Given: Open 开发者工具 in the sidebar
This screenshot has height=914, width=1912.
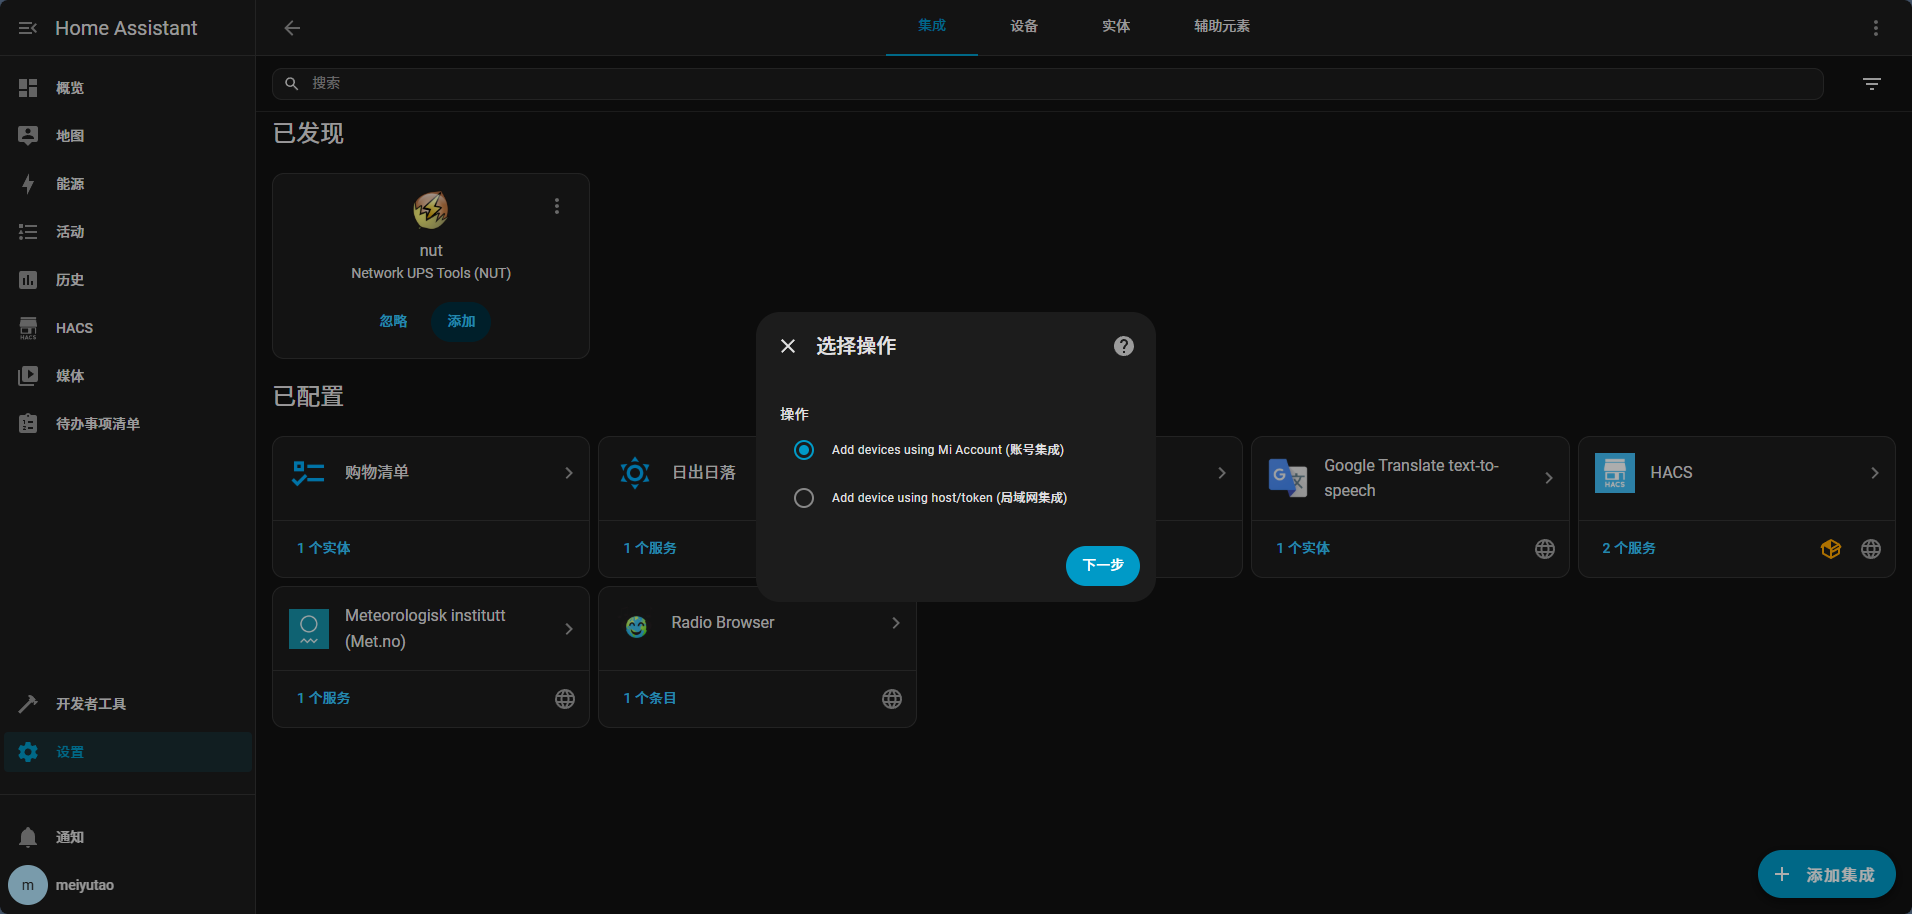Looking at the screenshot, I should pos(90,704).
